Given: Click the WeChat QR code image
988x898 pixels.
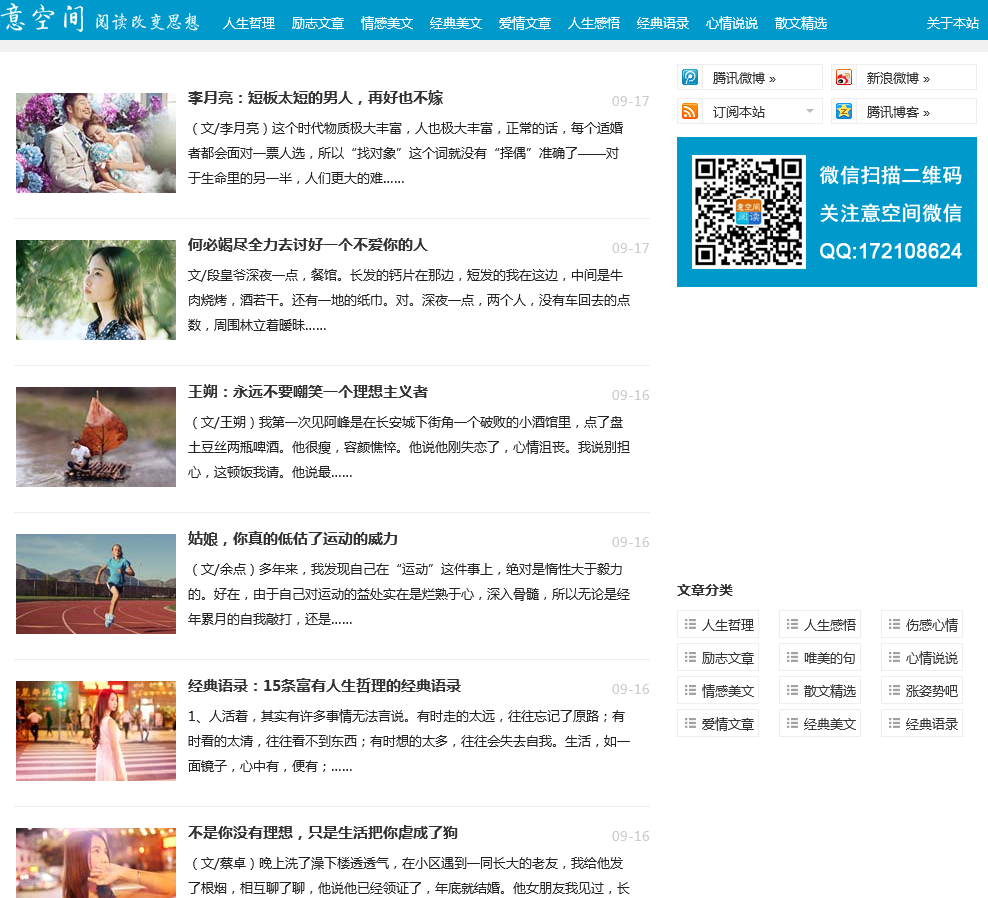Looking at the screenshot, I should (x=749, y=212).
